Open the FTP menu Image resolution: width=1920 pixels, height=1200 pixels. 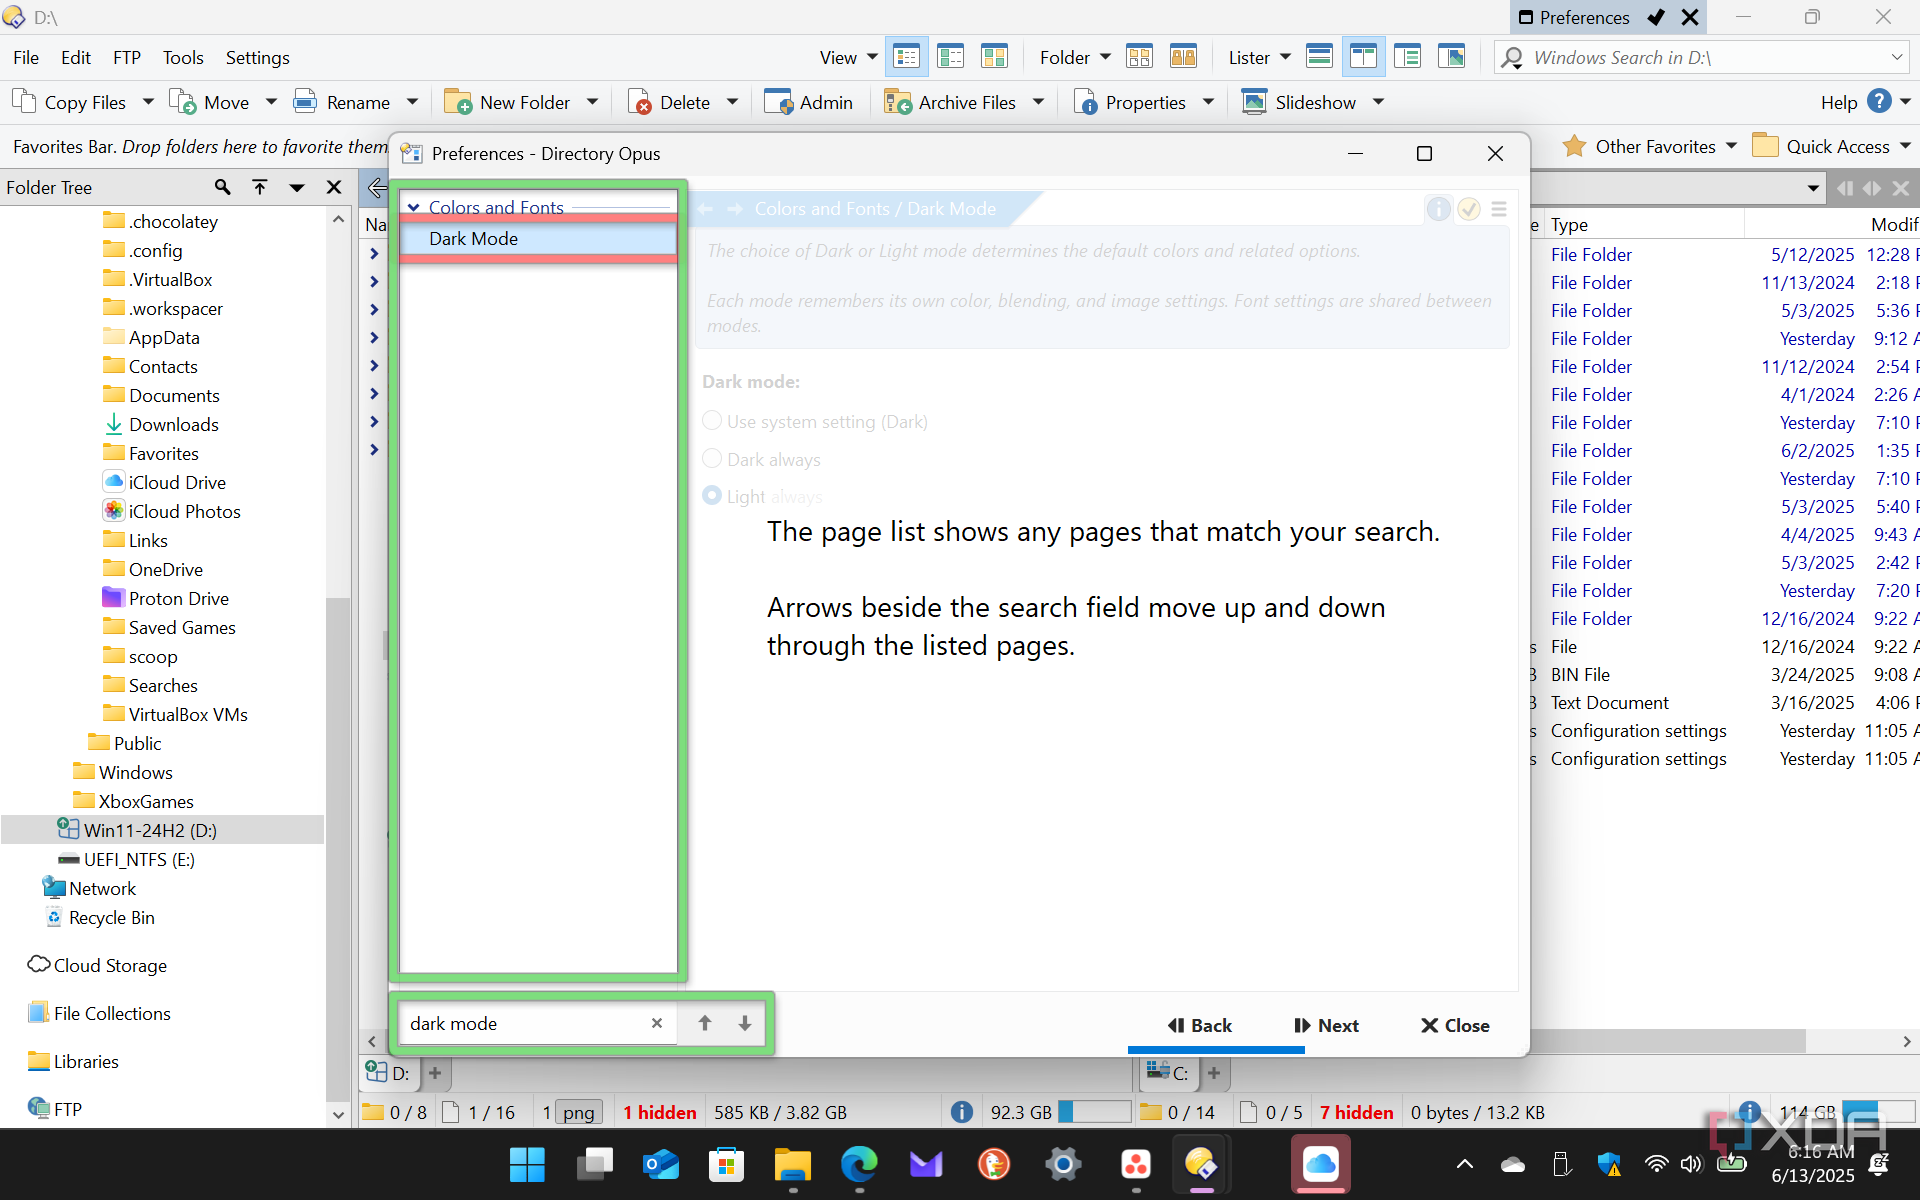(127, 57)
